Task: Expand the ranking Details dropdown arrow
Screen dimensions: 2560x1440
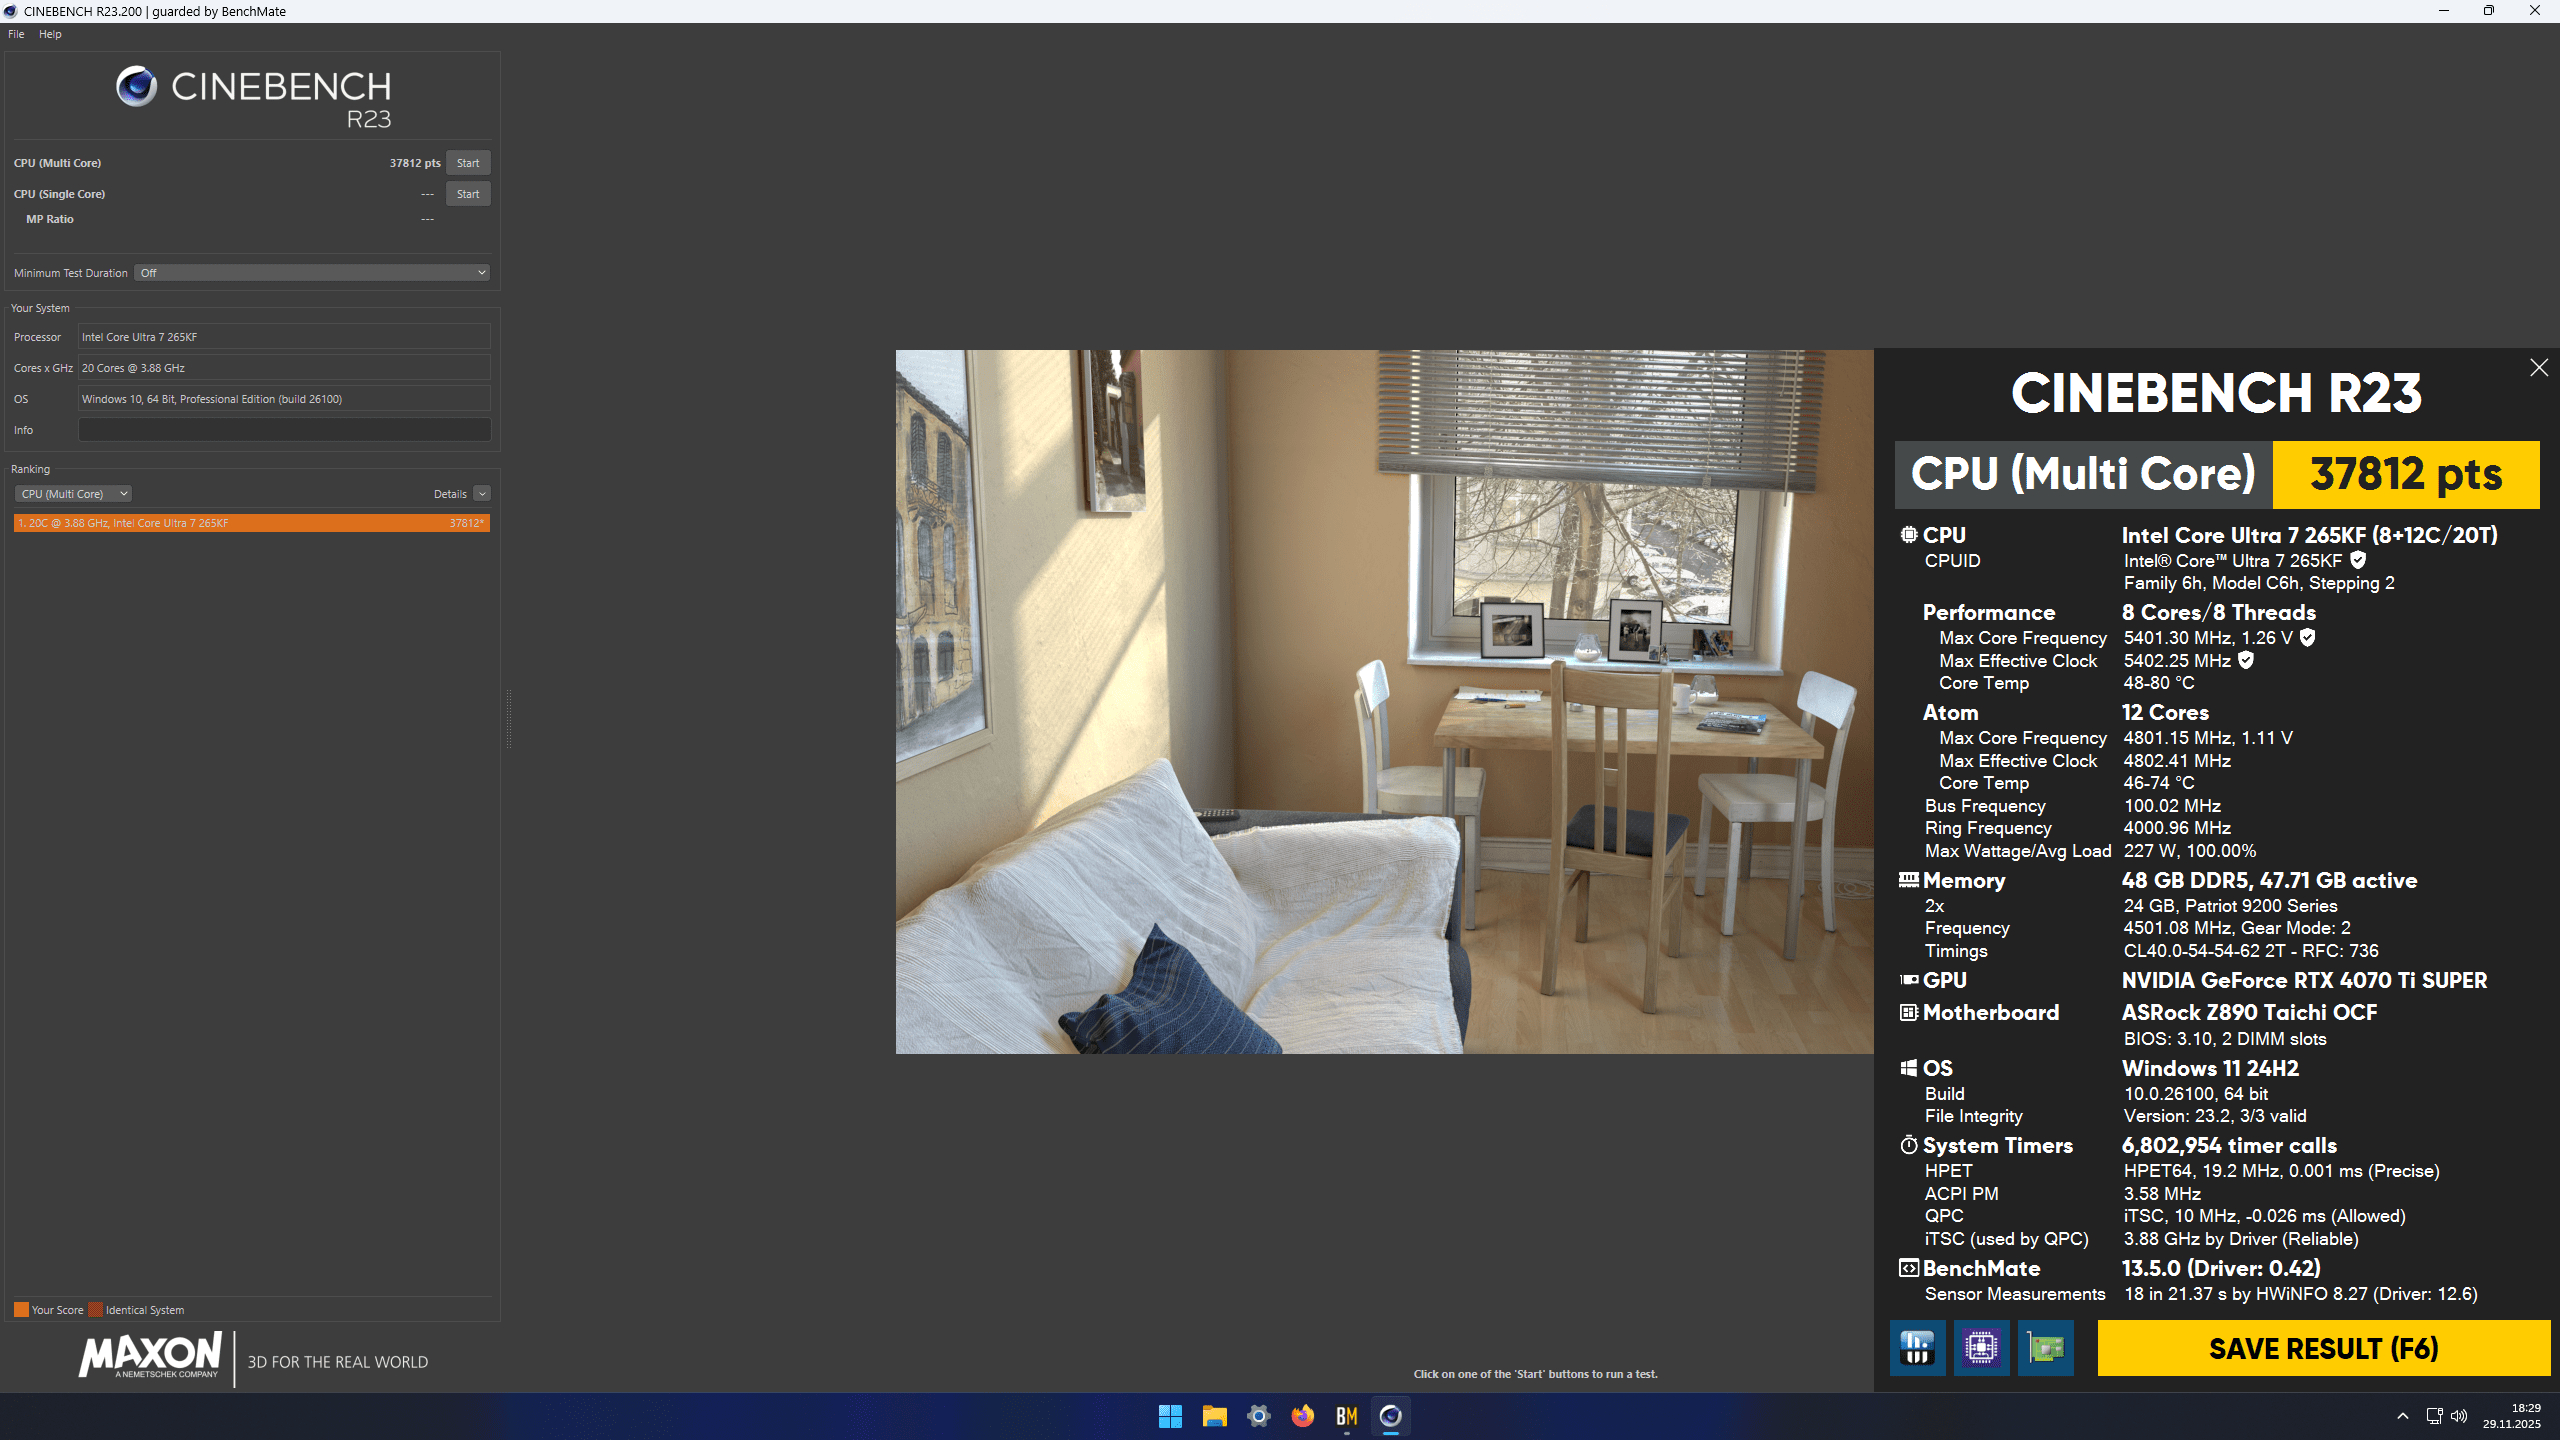Action: coord(482,494)
